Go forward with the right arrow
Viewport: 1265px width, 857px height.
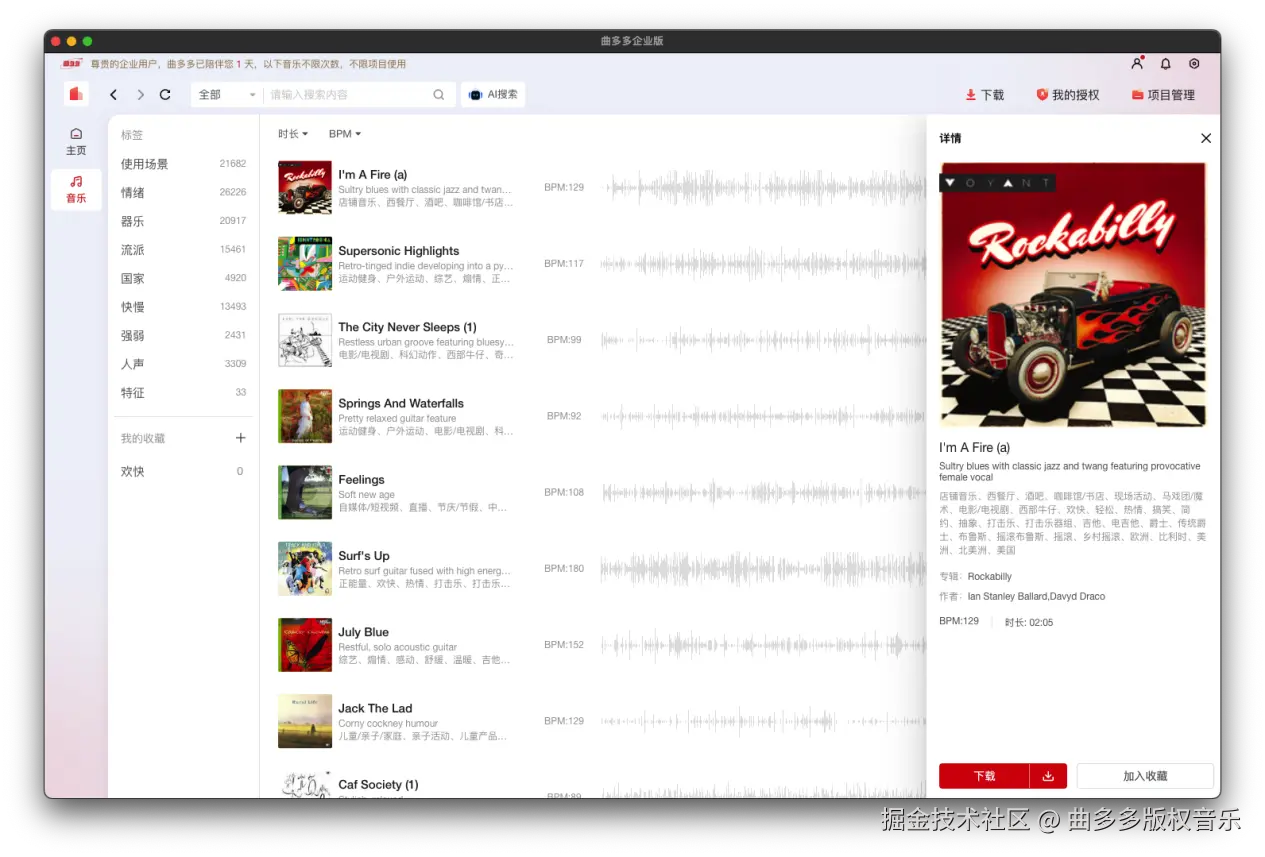(x=140, y=95)
